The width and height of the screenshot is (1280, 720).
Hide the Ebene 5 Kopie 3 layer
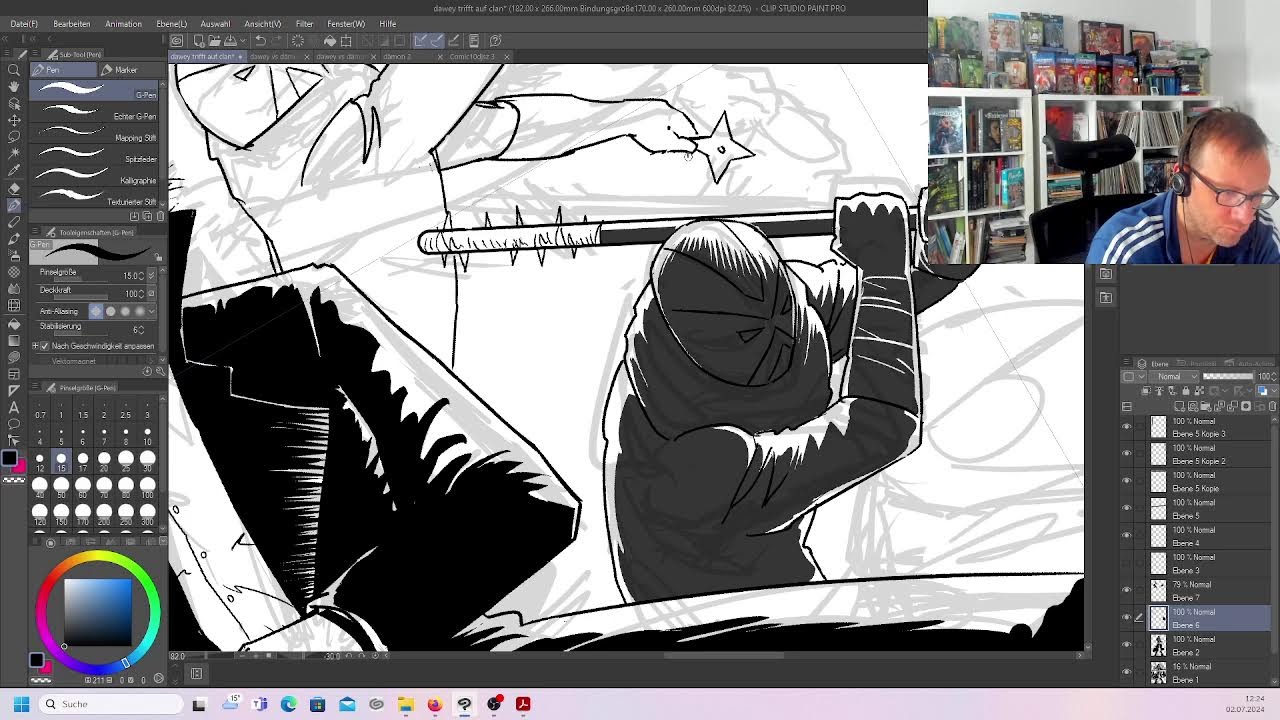tap(1127, 427)
